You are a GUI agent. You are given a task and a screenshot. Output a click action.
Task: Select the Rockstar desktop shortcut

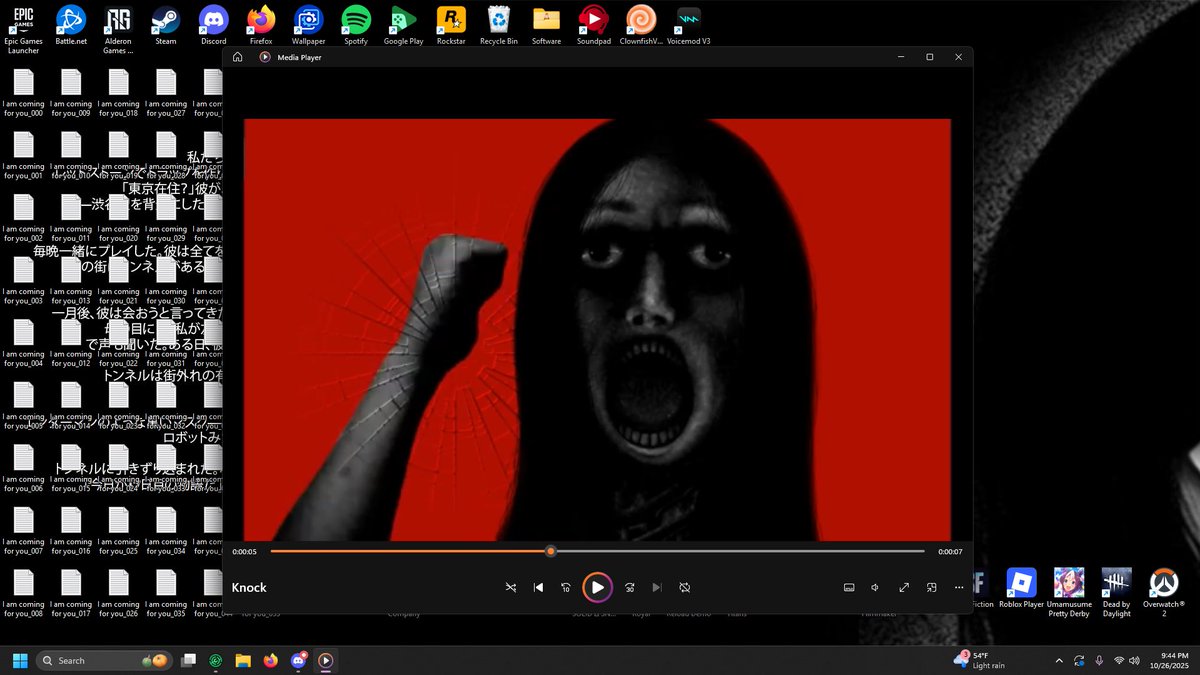(x=451, y=26)
